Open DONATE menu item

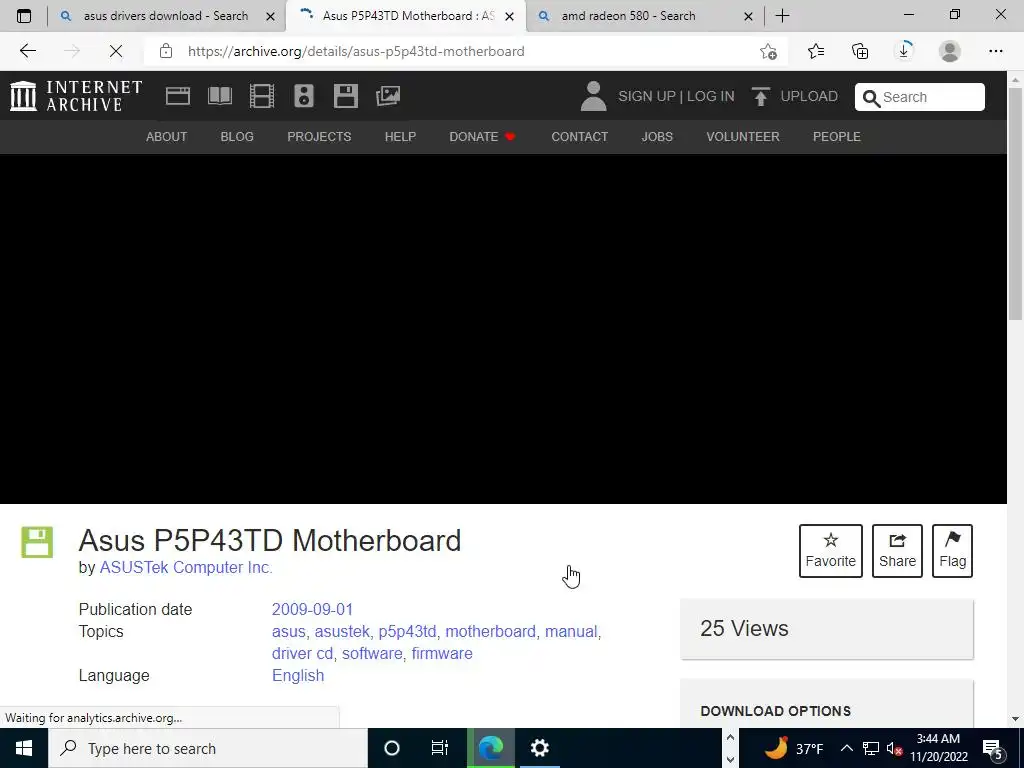tap(482, 136)
